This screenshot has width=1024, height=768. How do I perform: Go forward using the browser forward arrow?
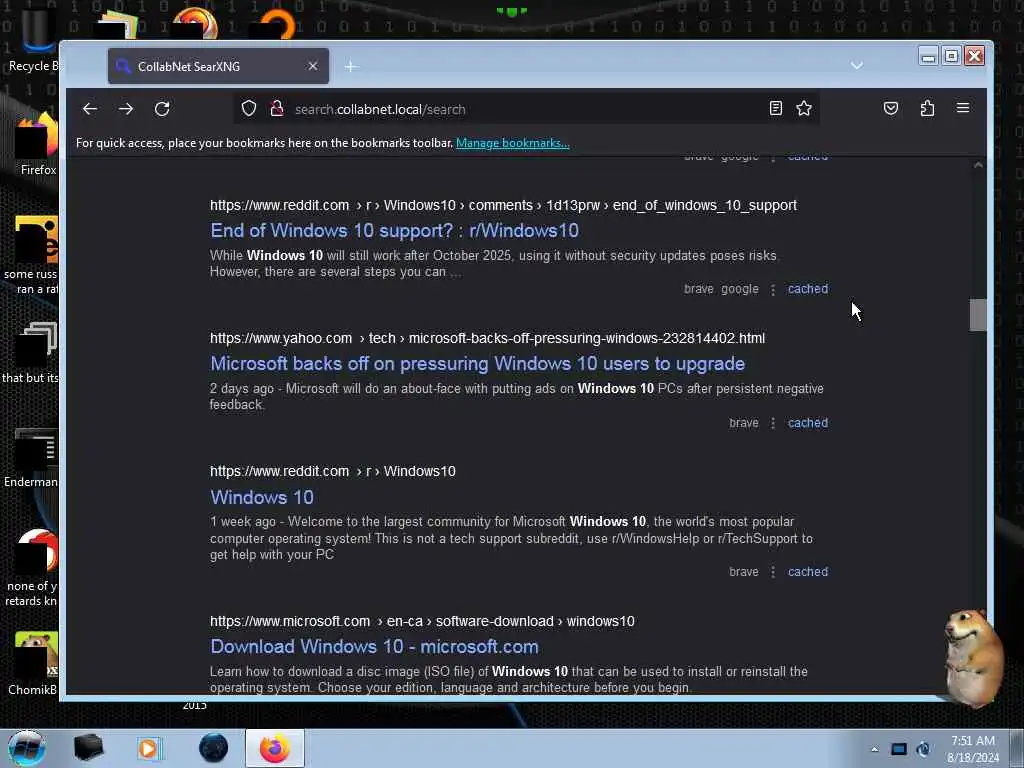click(126, 109)
